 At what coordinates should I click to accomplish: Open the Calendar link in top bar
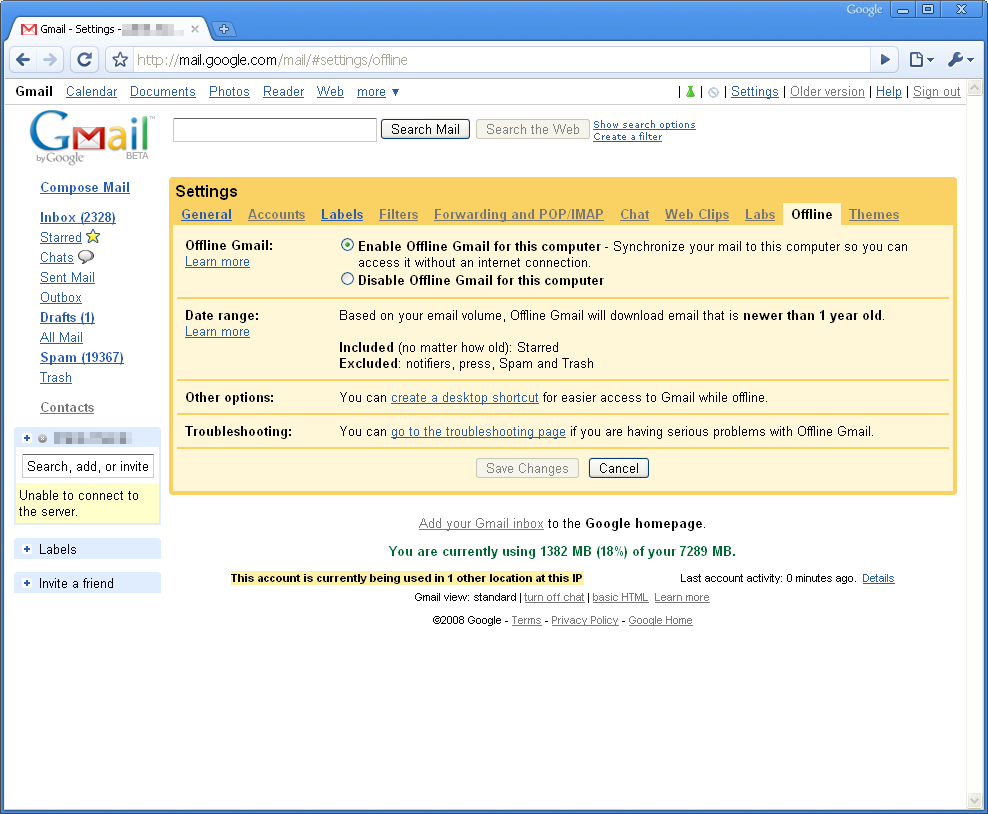click(91, 92)
